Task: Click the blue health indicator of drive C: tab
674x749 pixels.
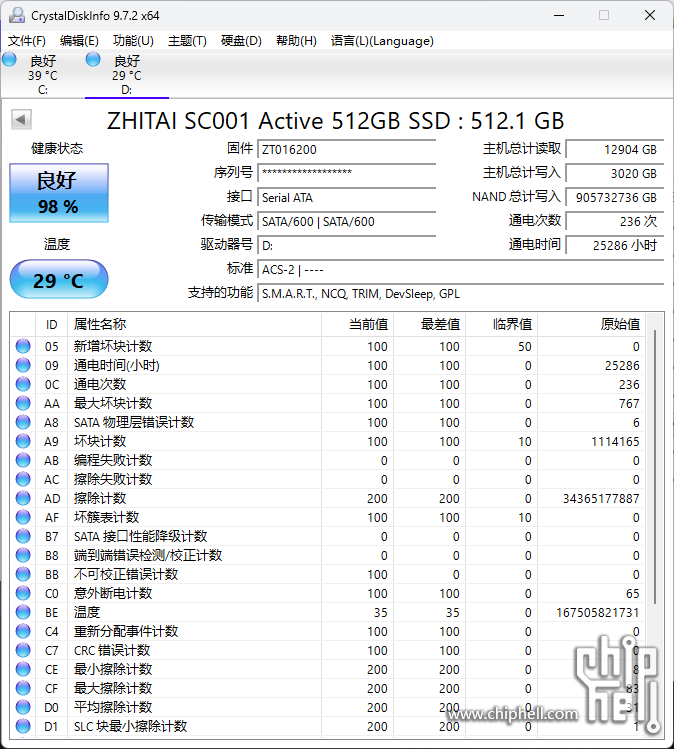Action: (x=9, y=59)
